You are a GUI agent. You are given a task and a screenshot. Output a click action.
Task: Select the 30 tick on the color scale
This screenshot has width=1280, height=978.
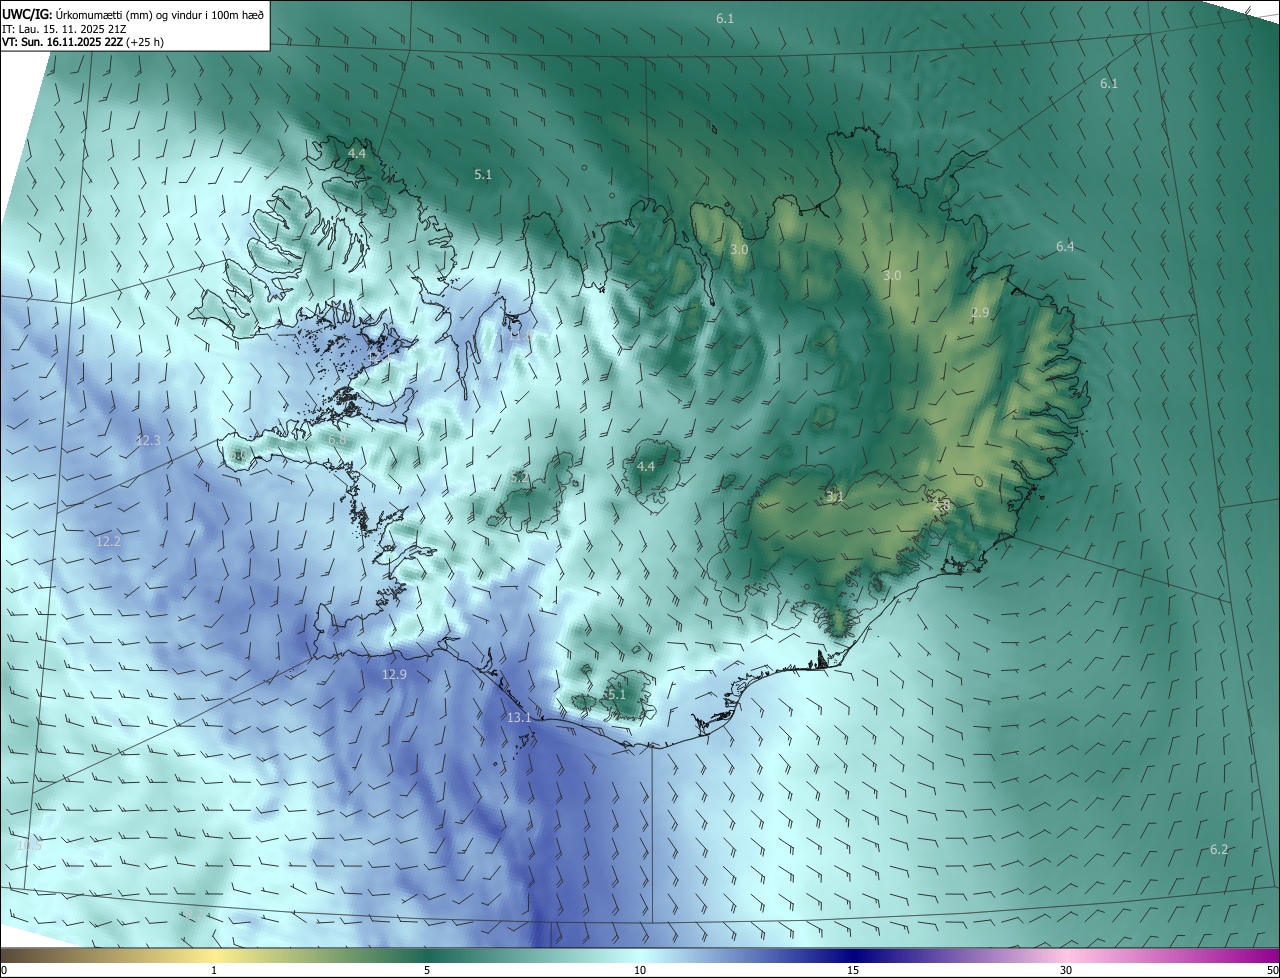tap(1066, 971)
